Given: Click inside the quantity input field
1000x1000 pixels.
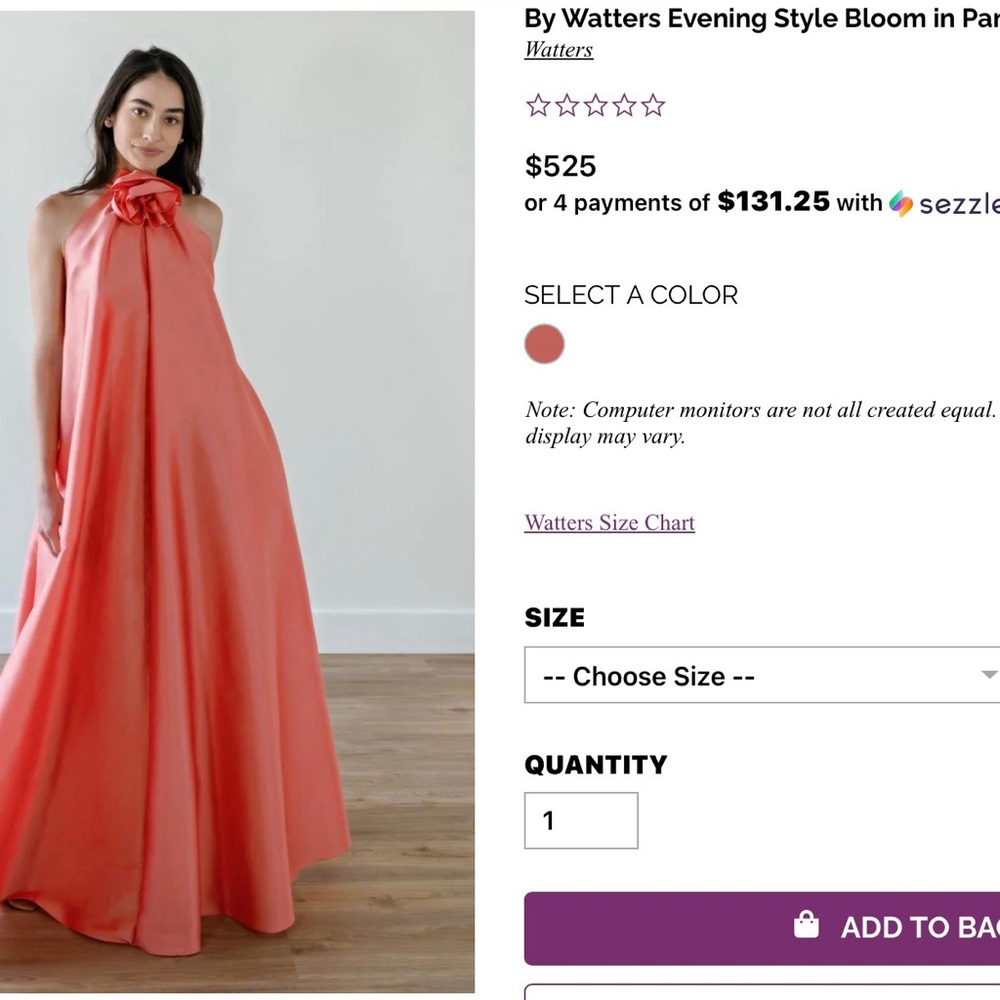Looking at the screenshot, I should pos(580,820).
